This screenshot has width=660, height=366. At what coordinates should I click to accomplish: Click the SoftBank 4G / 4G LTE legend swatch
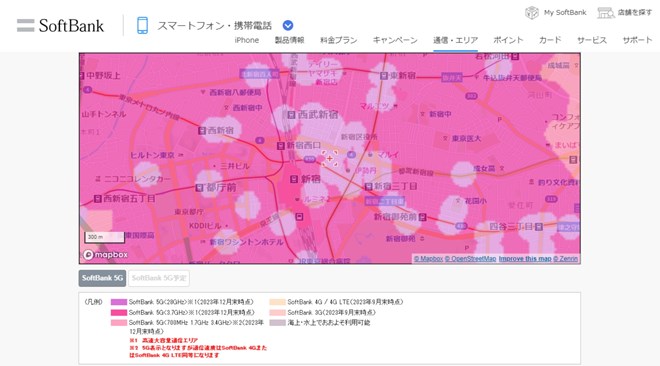click(277, 302)
